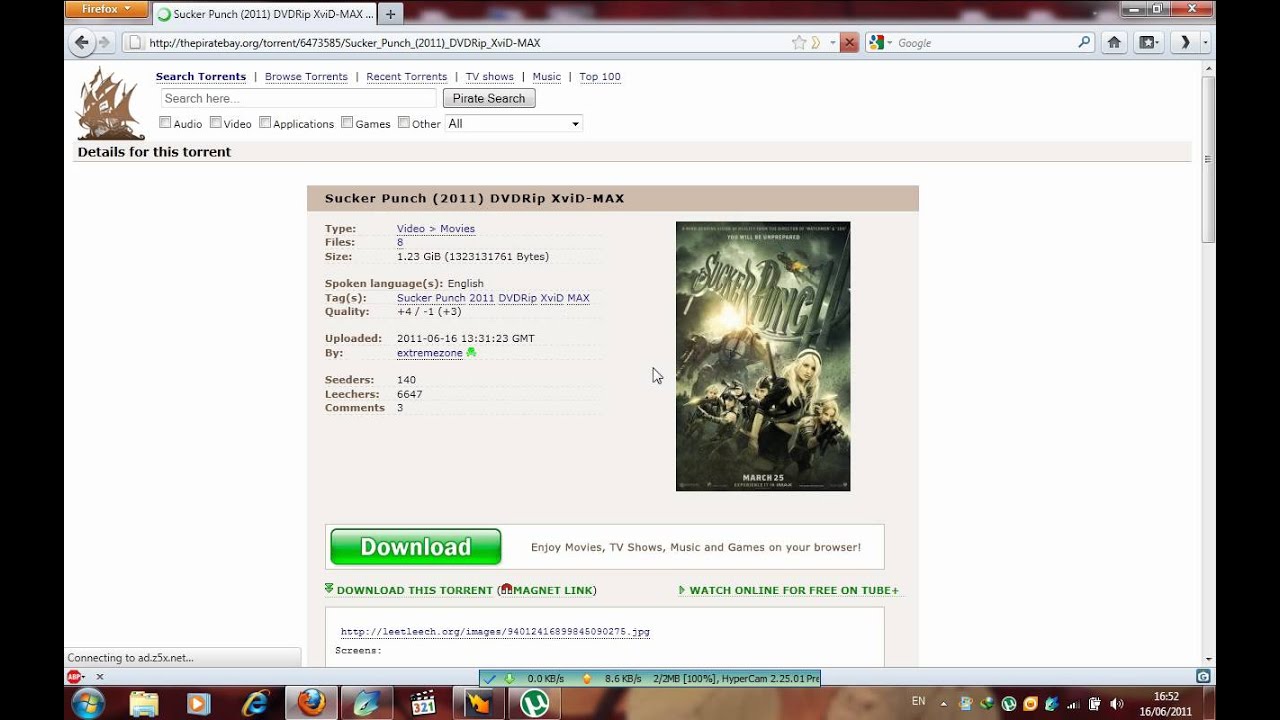Open the Bookmarks toolbar button

(1149, 43)
